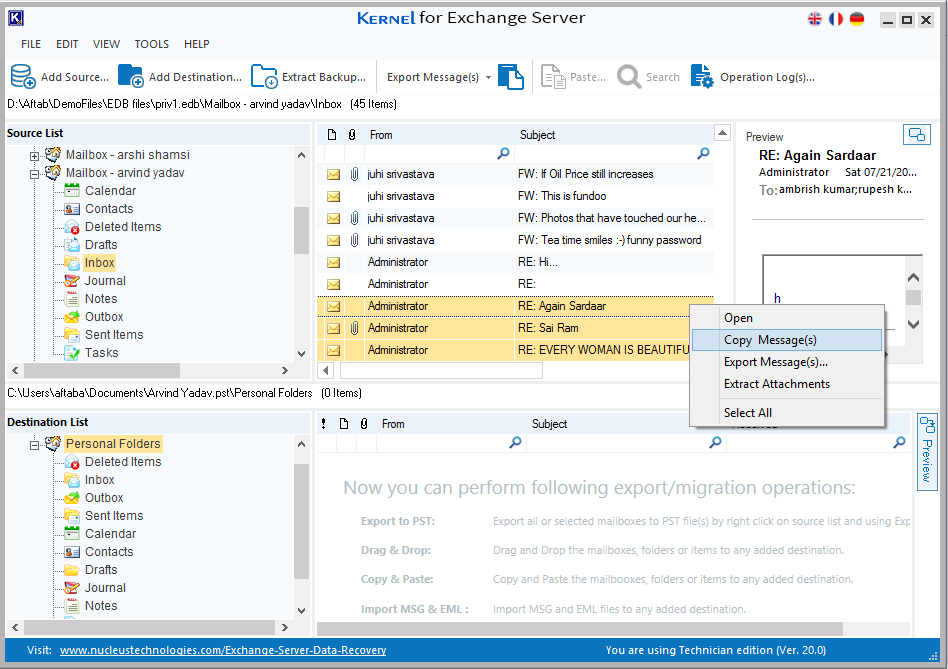The width and height of the screenshot is (948, 669).
Task: Click the destination Subject column search magnifier
Action: [x=715, y=442]
